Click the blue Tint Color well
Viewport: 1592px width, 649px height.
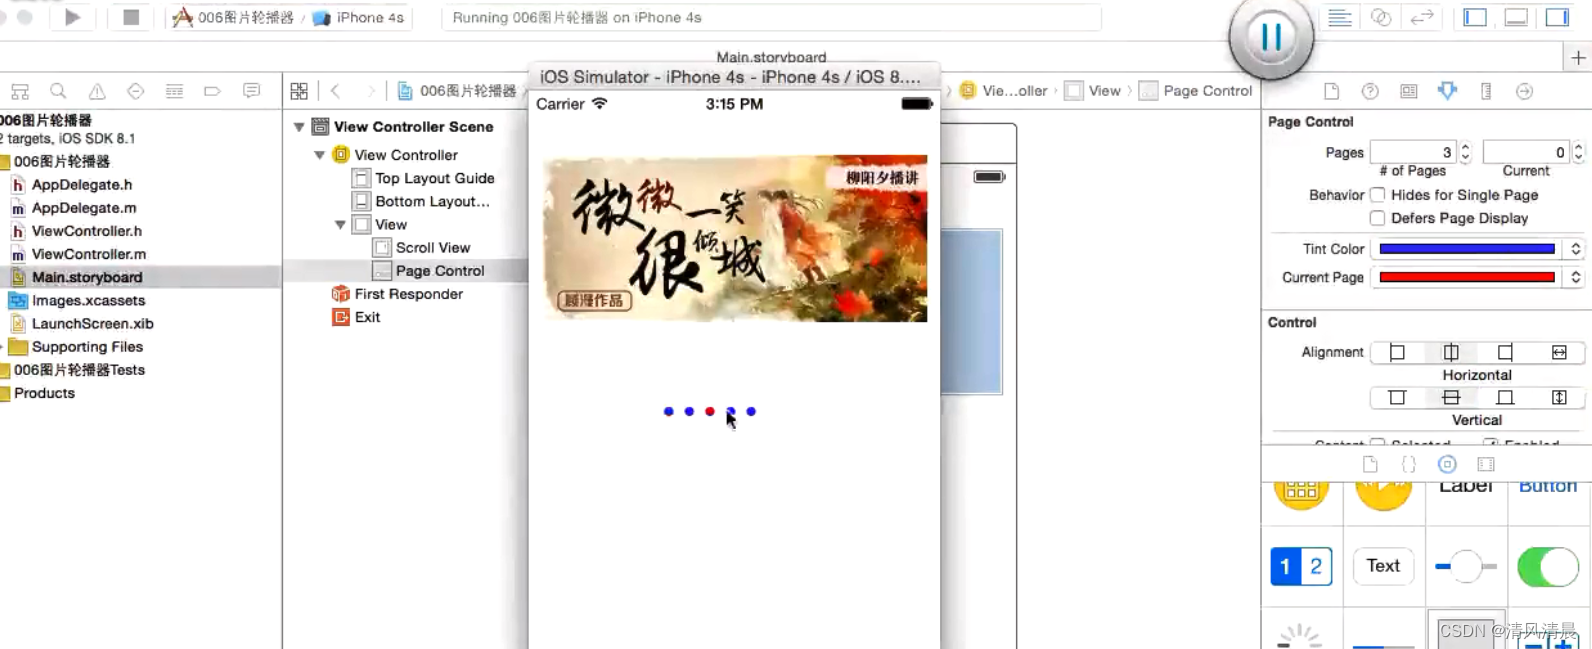click(1467, 249)
